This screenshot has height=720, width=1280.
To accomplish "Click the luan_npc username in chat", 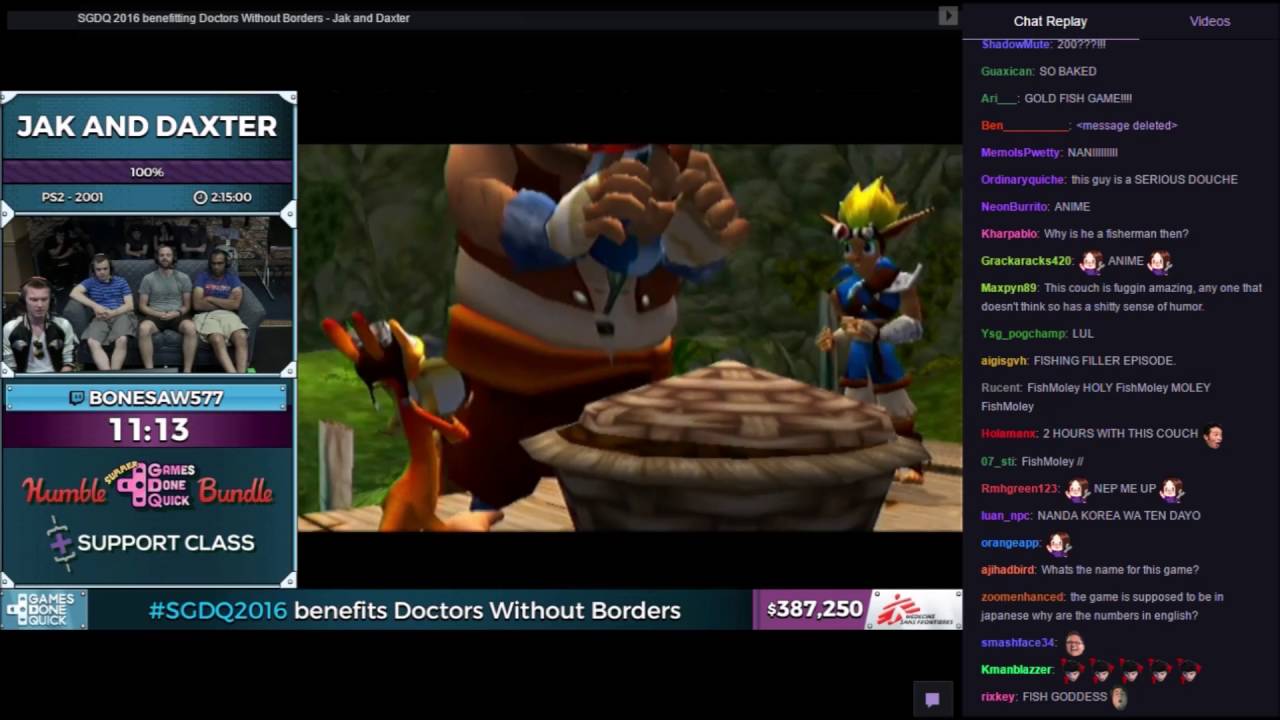I will pyautogui.click(x=1005, y=515).
